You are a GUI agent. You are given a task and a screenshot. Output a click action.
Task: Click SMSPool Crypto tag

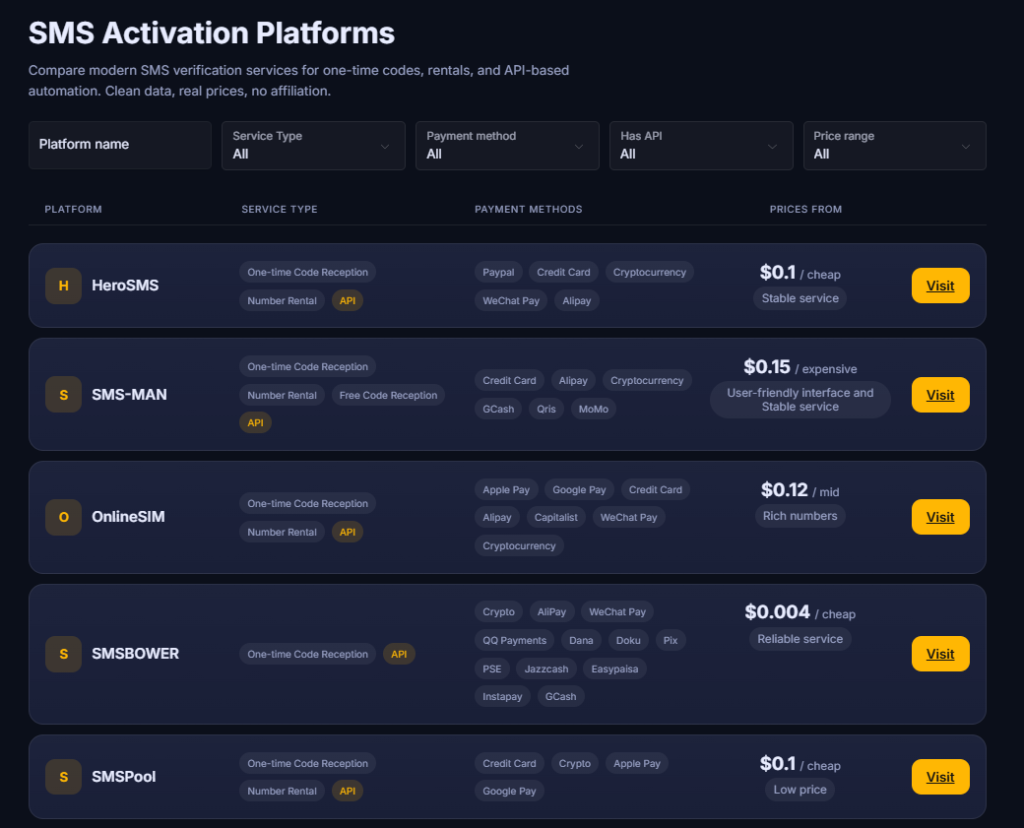[x=575, y=764]
